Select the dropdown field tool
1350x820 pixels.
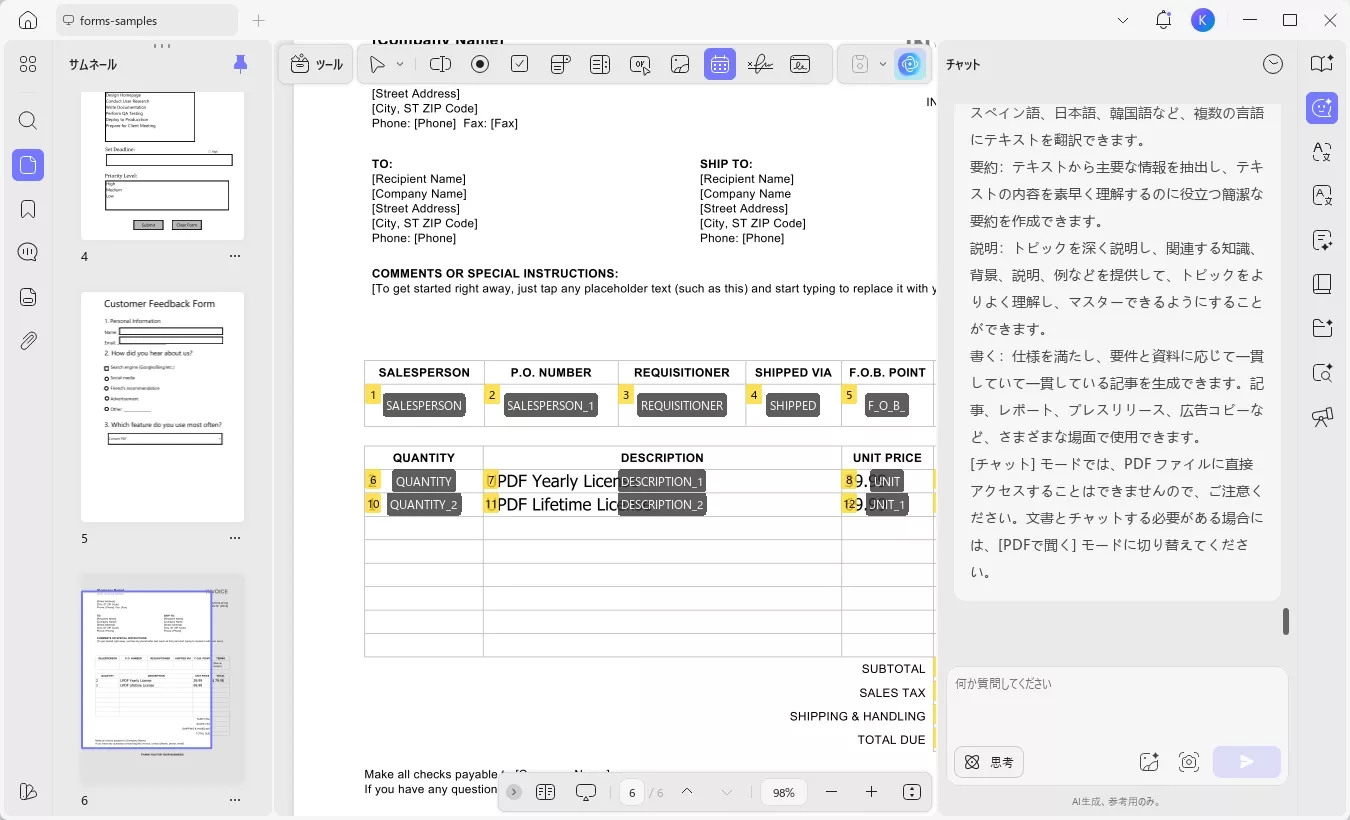[560, 64]
